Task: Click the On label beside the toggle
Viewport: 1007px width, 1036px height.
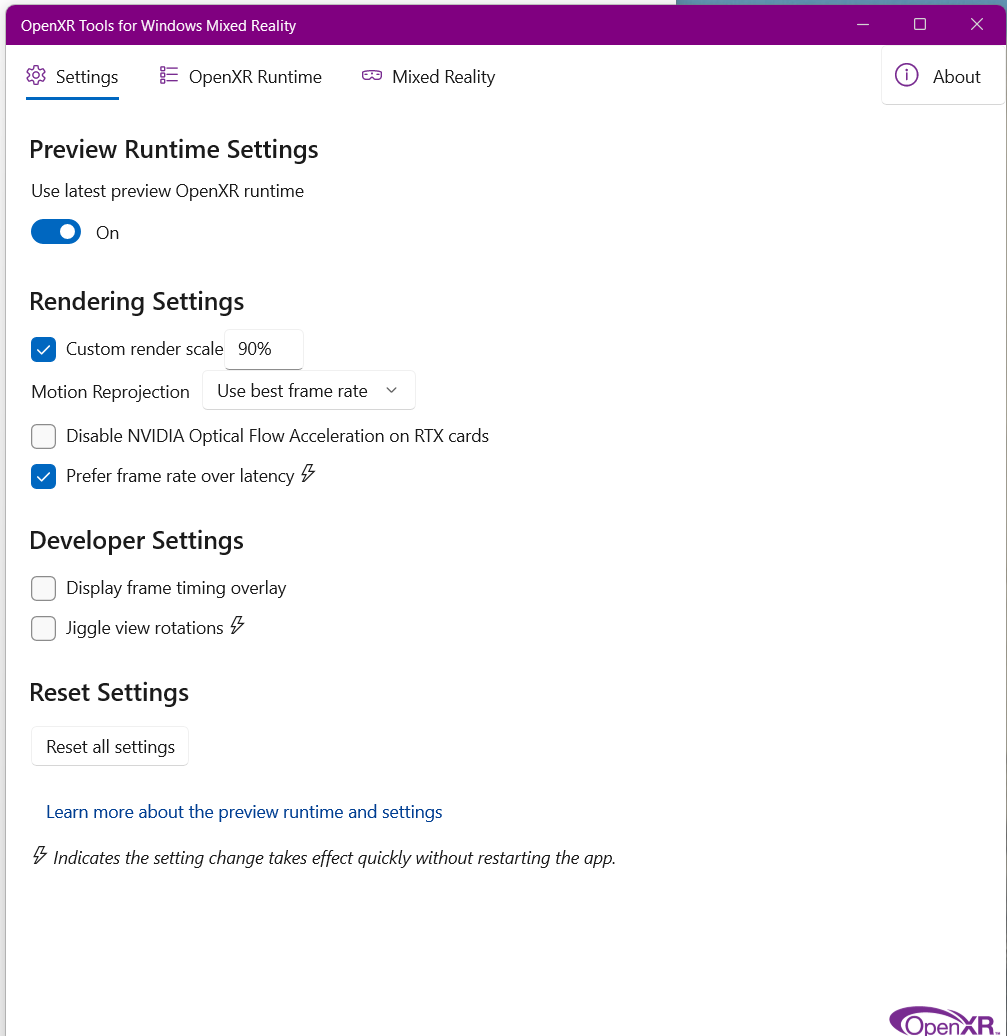Action: click(108, 233)
